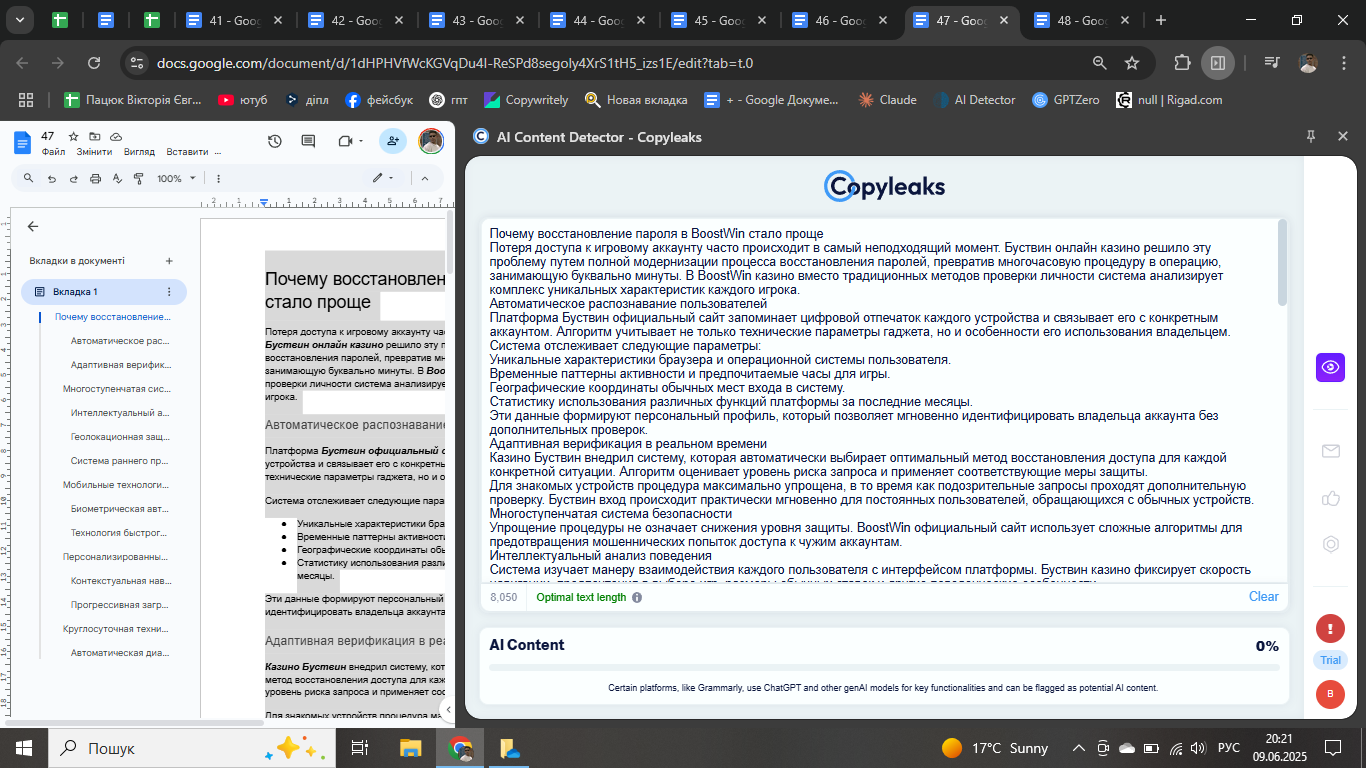Image resolution: width=1366 pixels, height=768 pixels.
Task: Click Copyleaks text area scrollbar
Action: [x=1282, y=263]
